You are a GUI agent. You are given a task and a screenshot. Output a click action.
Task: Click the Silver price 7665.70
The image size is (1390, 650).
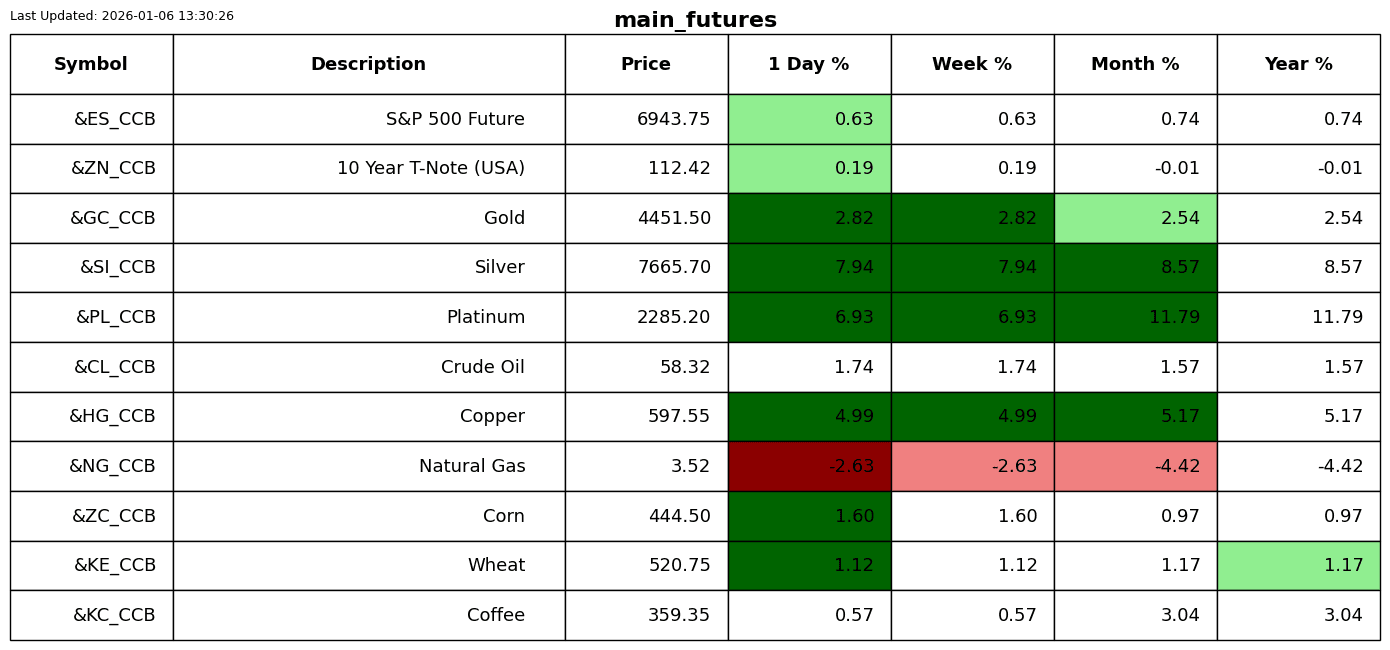[674, 268]
